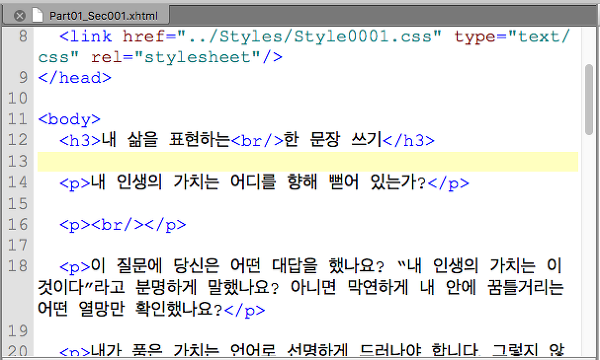The height and width of the screenshot is (360, 600).
Task: Click the "stylesheet" attribute value
Action: [197, 57]
